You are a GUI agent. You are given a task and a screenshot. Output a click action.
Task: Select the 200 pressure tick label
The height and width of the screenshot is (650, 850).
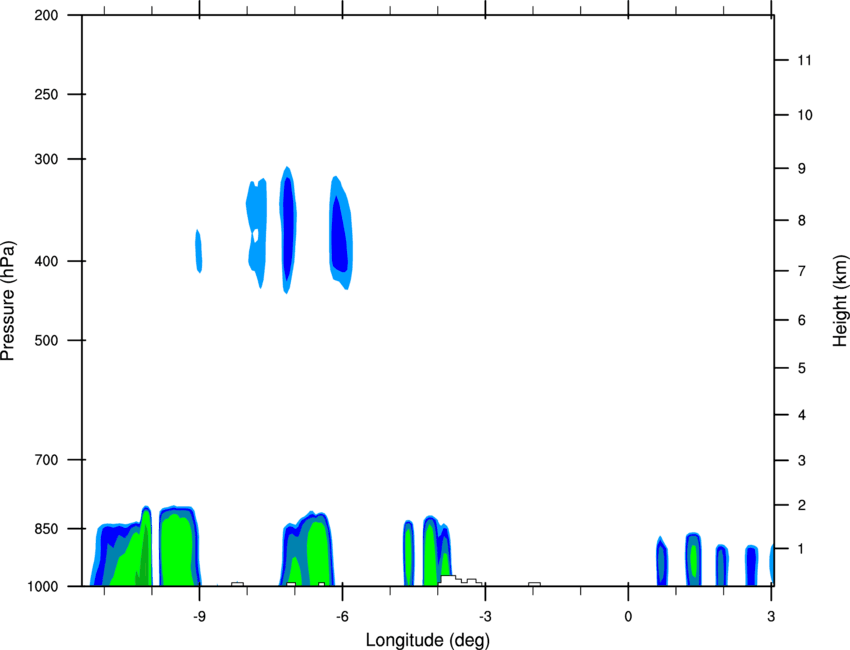click(46, 15)
